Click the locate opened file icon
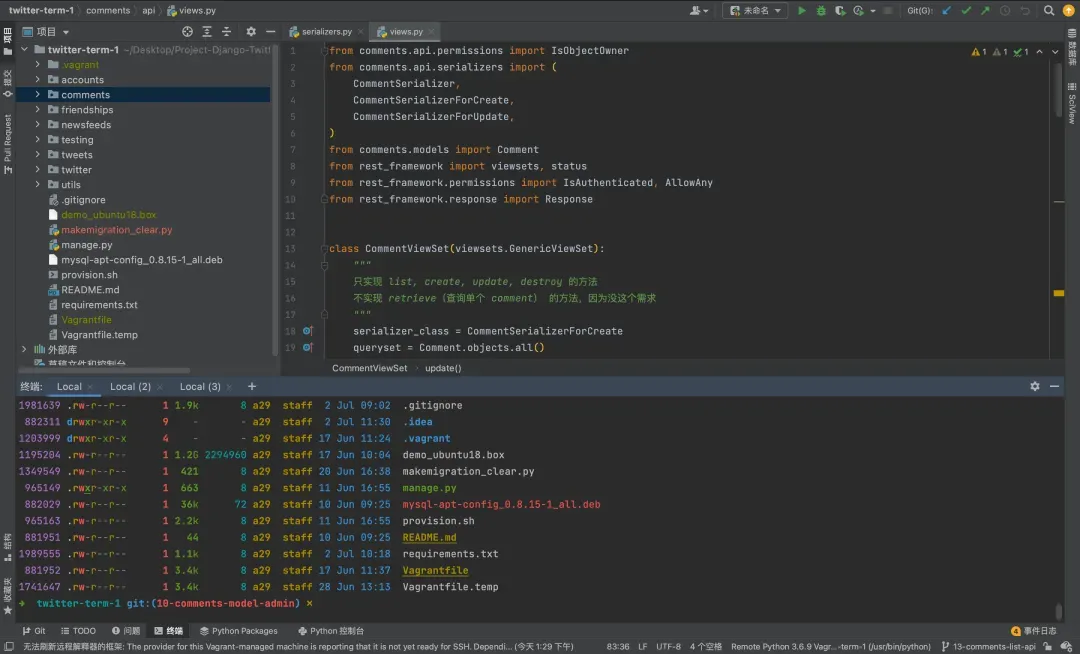 [187, 32]
